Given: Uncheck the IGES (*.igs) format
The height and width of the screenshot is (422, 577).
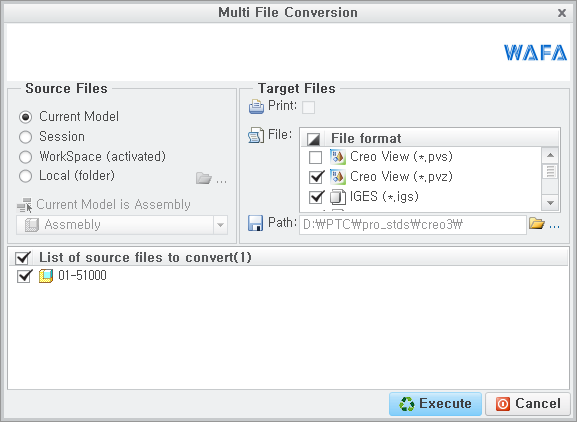Looking at the screenshot, I should [316, 197].
